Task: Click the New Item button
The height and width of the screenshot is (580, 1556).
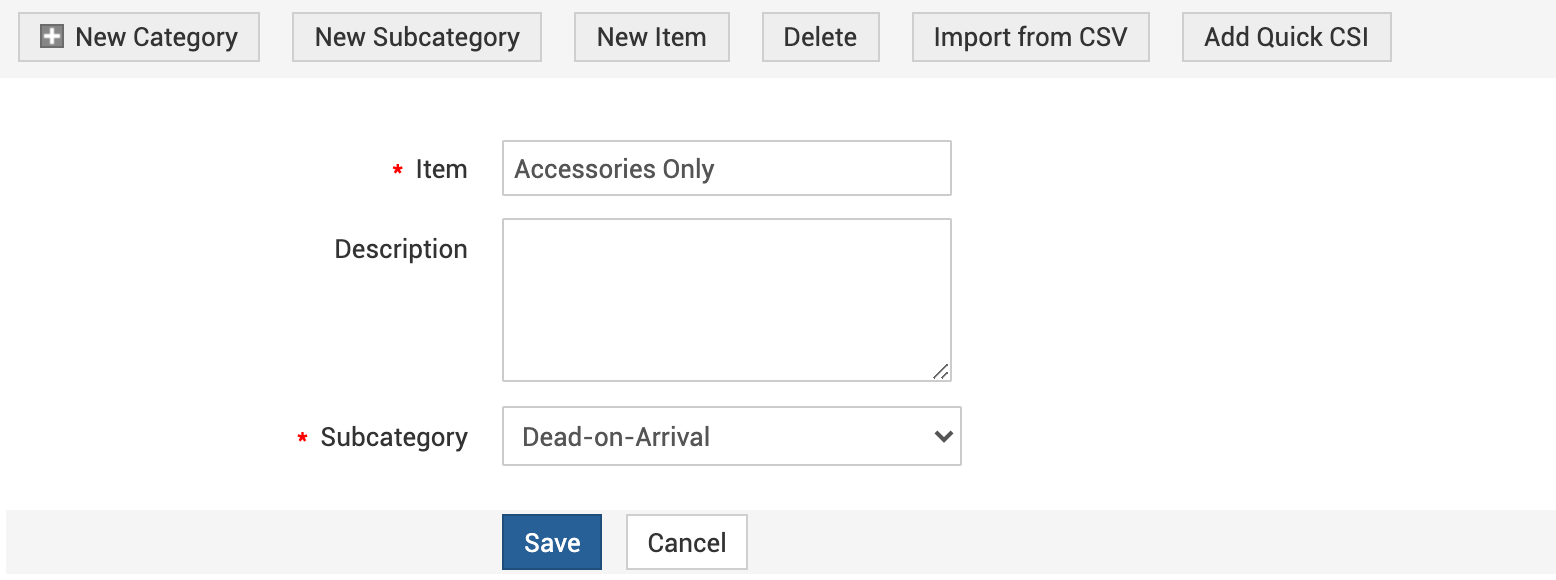Action: [651, 37]
